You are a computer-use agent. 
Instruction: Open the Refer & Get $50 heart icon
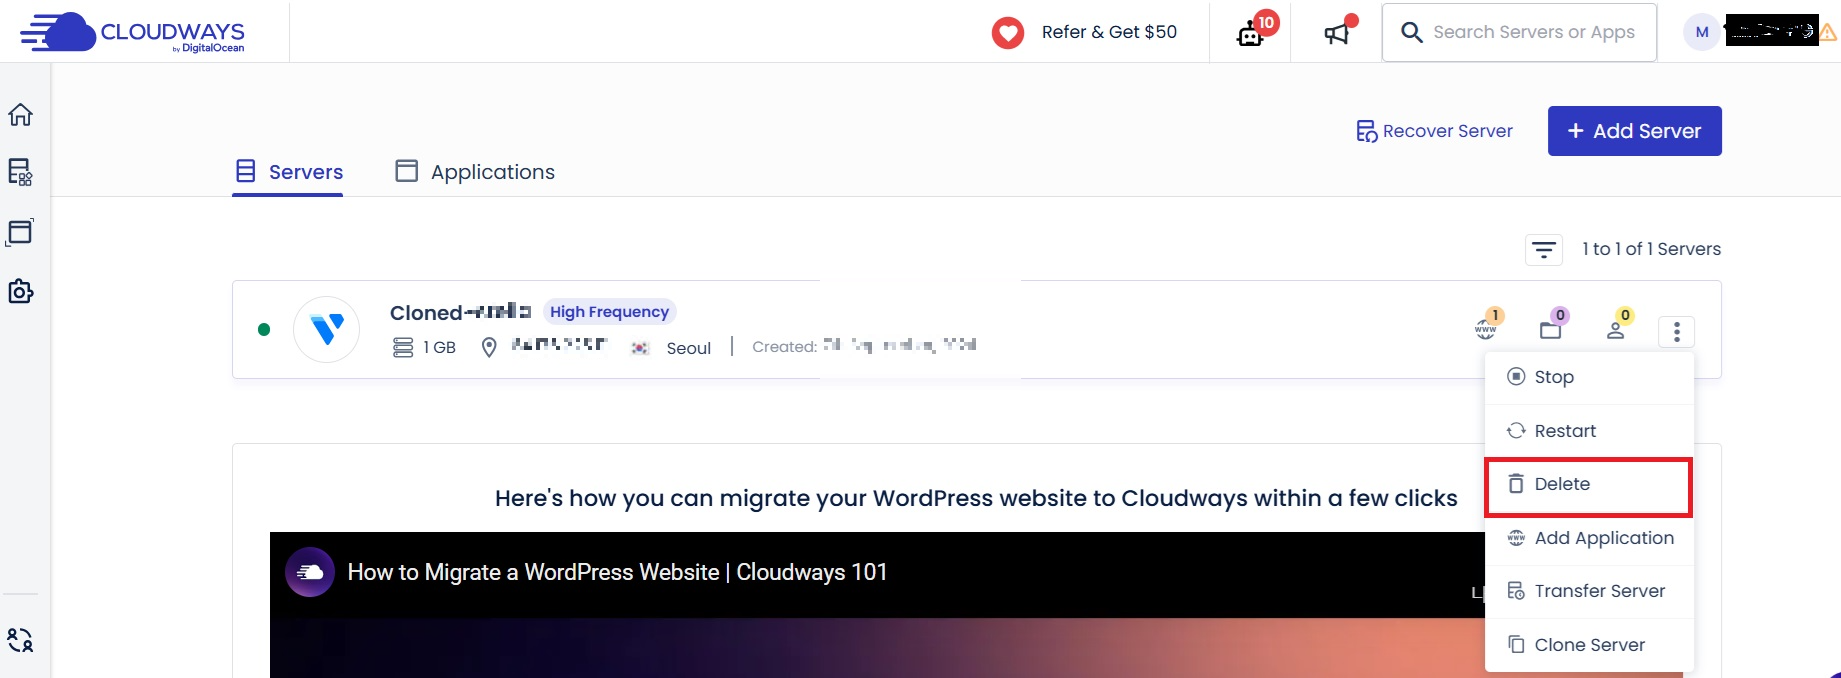click(1008, 33)
